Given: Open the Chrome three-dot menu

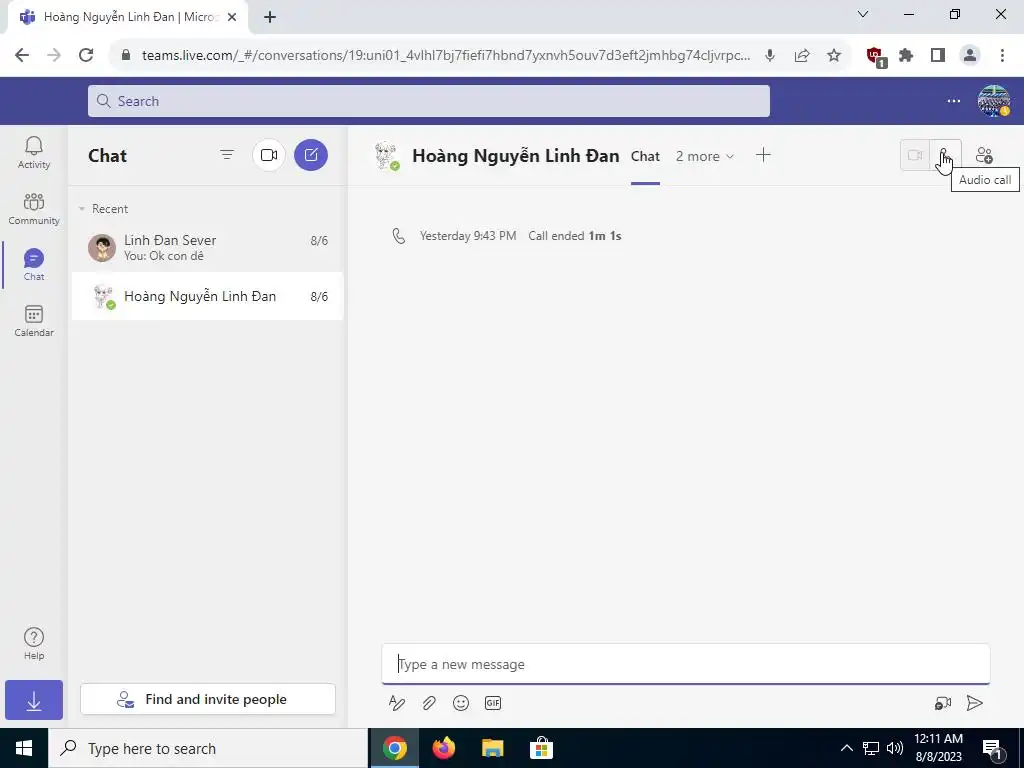Looking at the screenshot, I should tap(1002, 56).
